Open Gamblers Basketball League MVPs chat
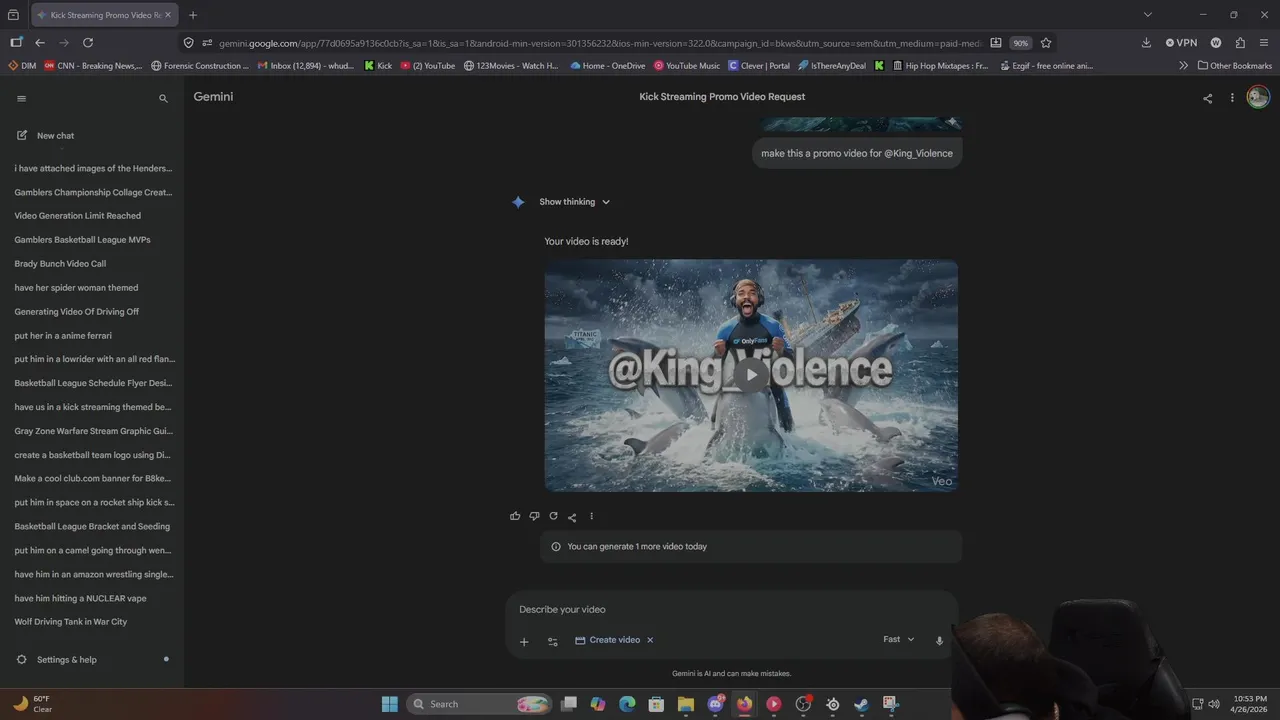 [x=82, y=240]
